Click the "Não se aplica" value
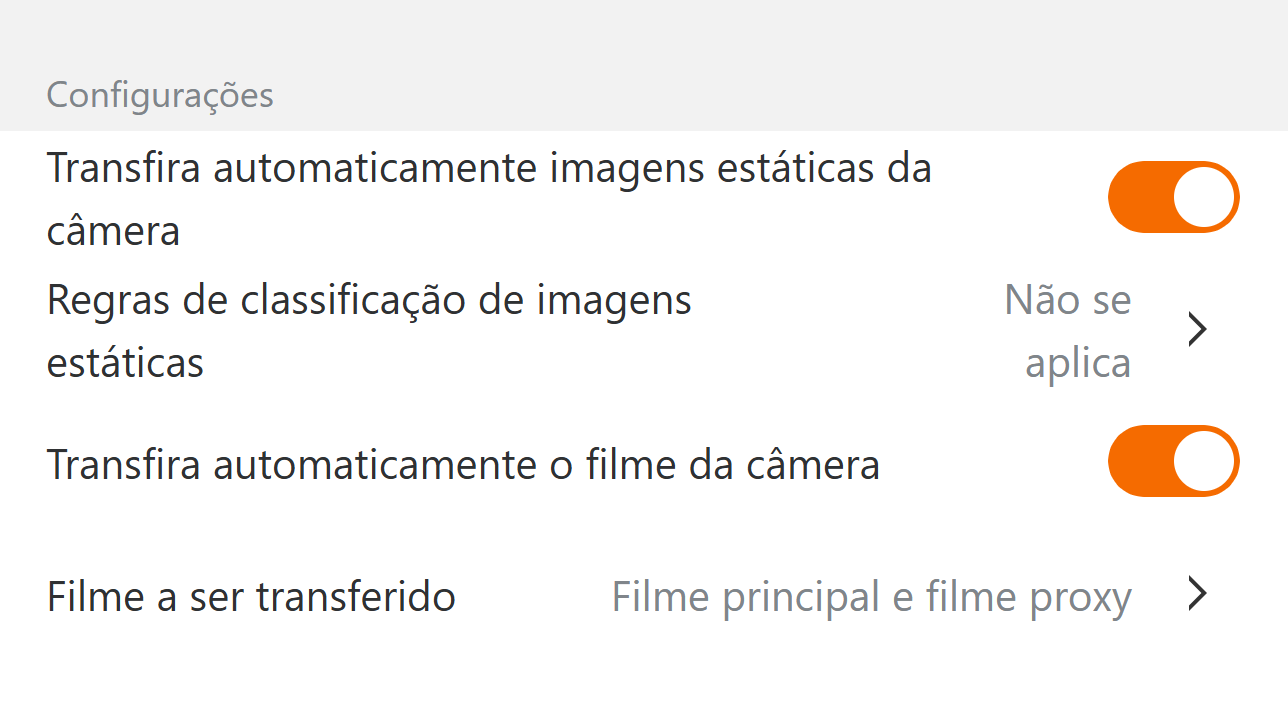This screenshot has width=1288, height=708. point(1070,330)
